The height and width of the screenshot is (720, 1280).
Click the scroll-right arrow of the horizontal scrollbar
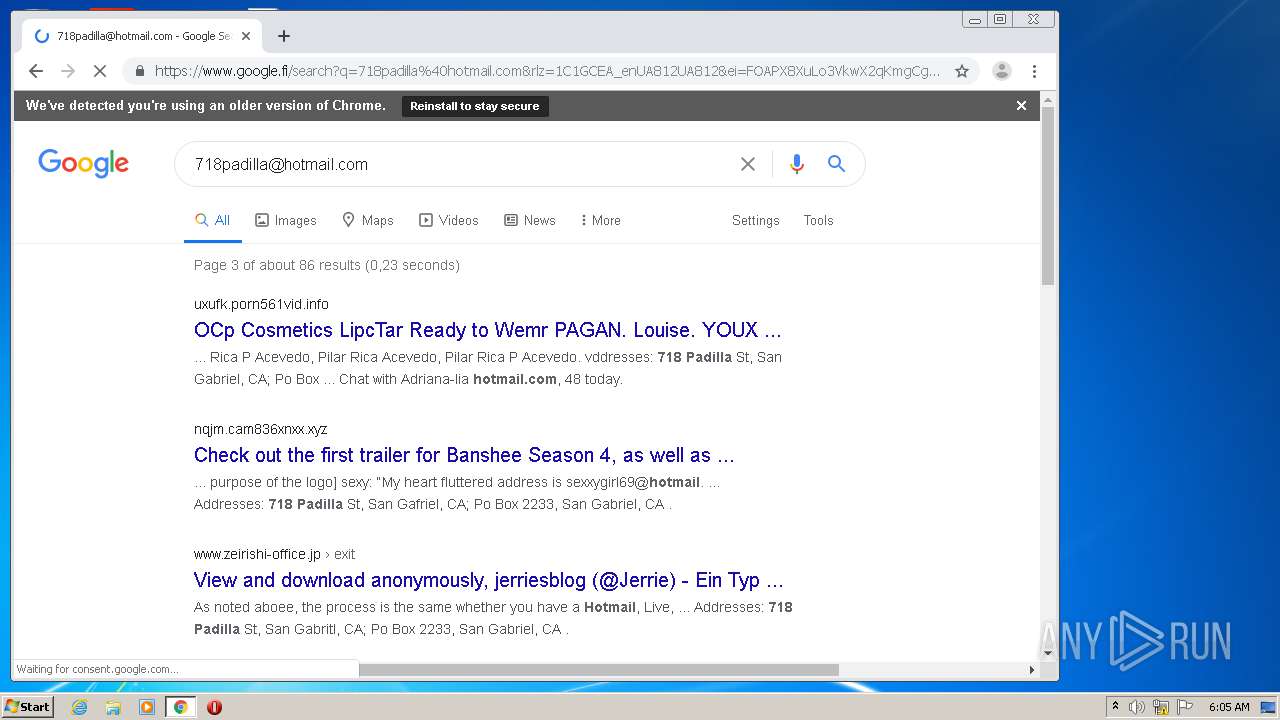[x=1032, y=669]
